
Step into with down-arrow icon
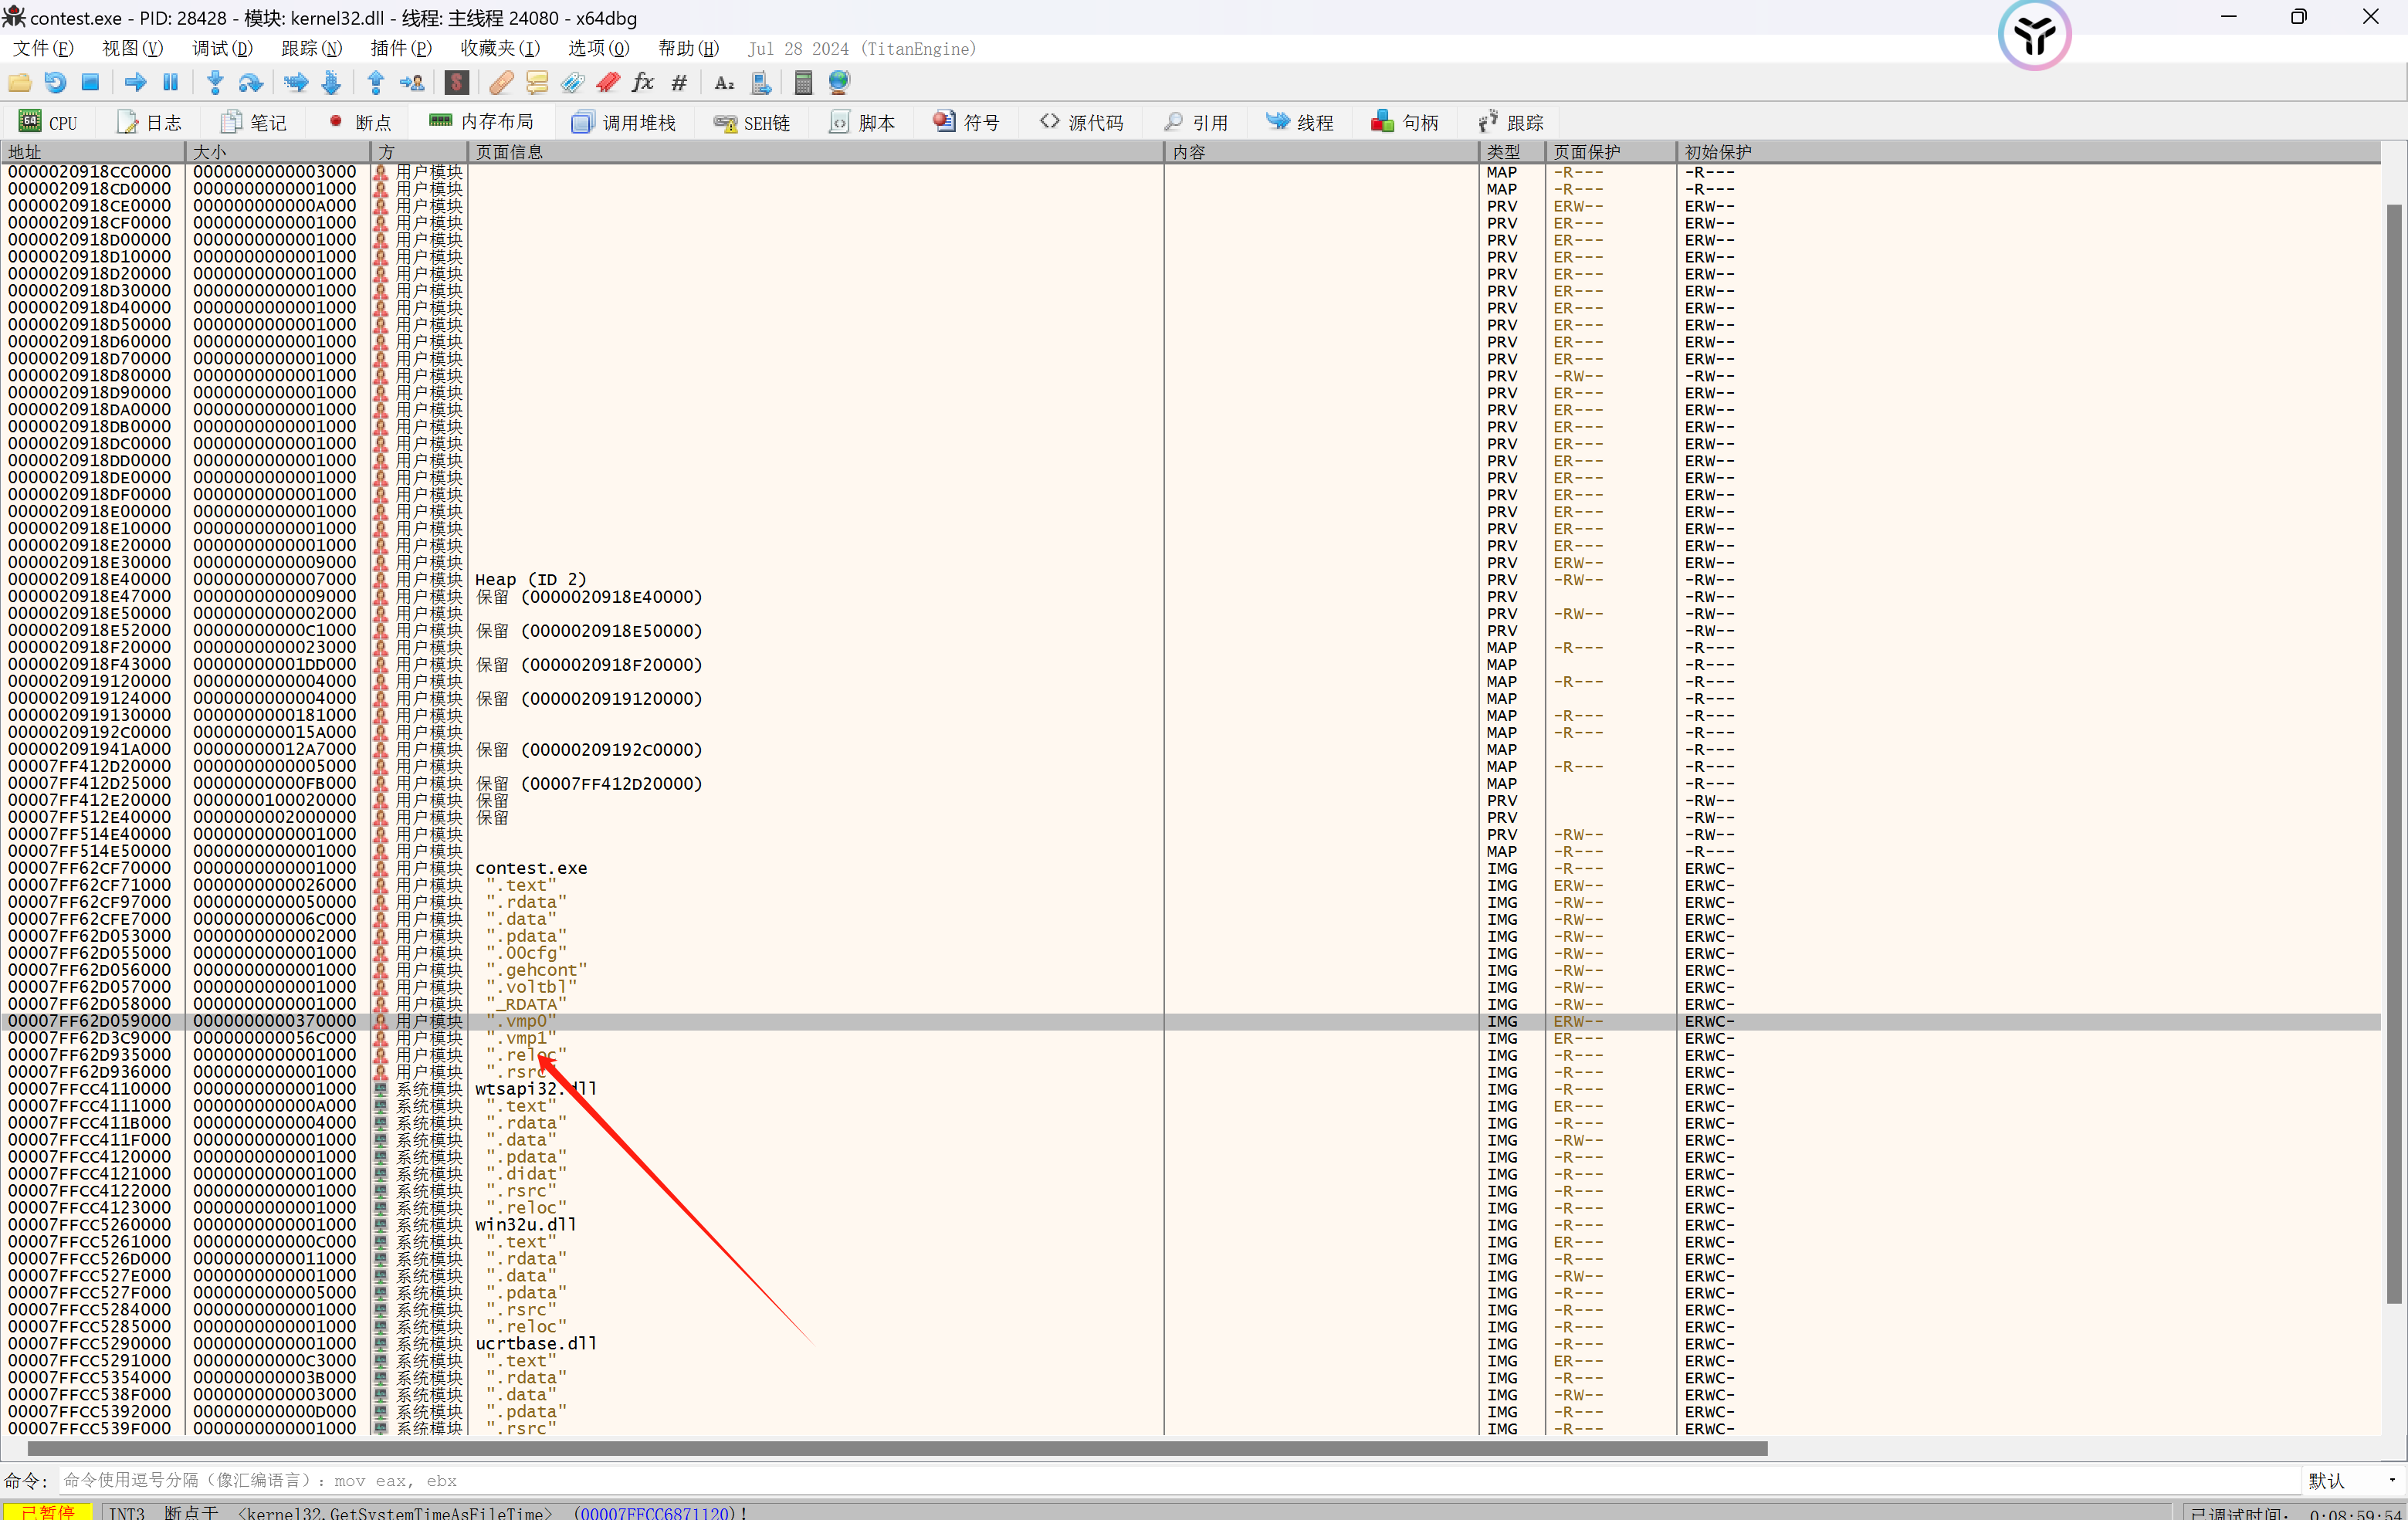click(x=215, y=83)
